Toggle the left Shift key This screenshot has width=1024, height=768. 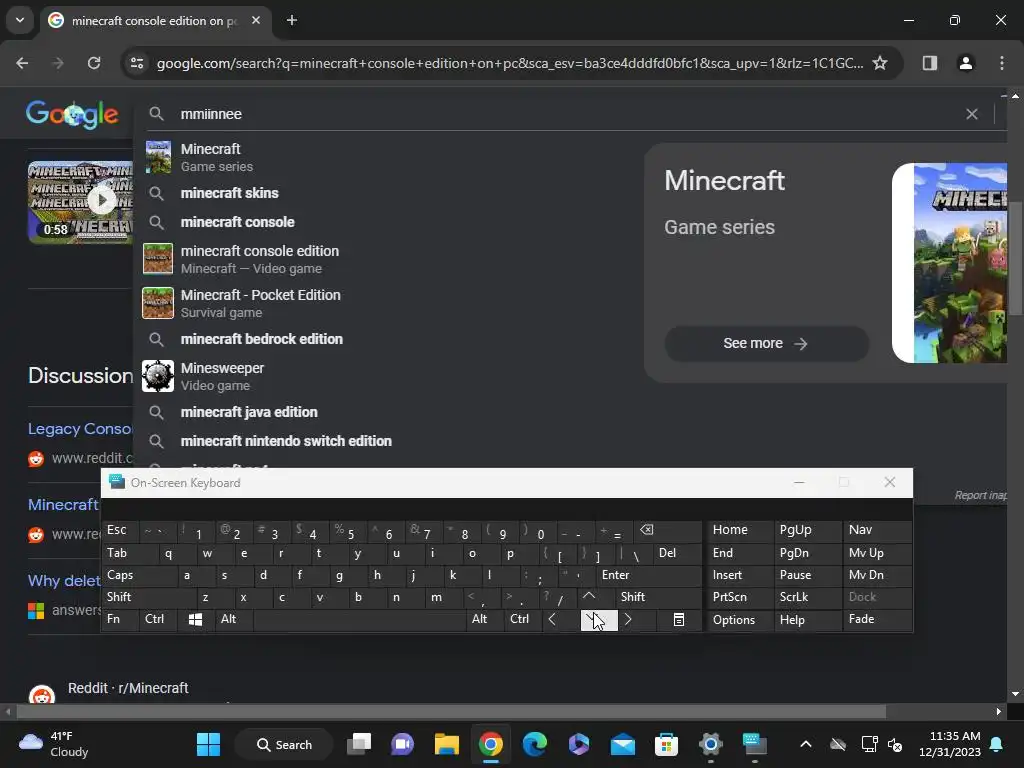tap(150, 598)
